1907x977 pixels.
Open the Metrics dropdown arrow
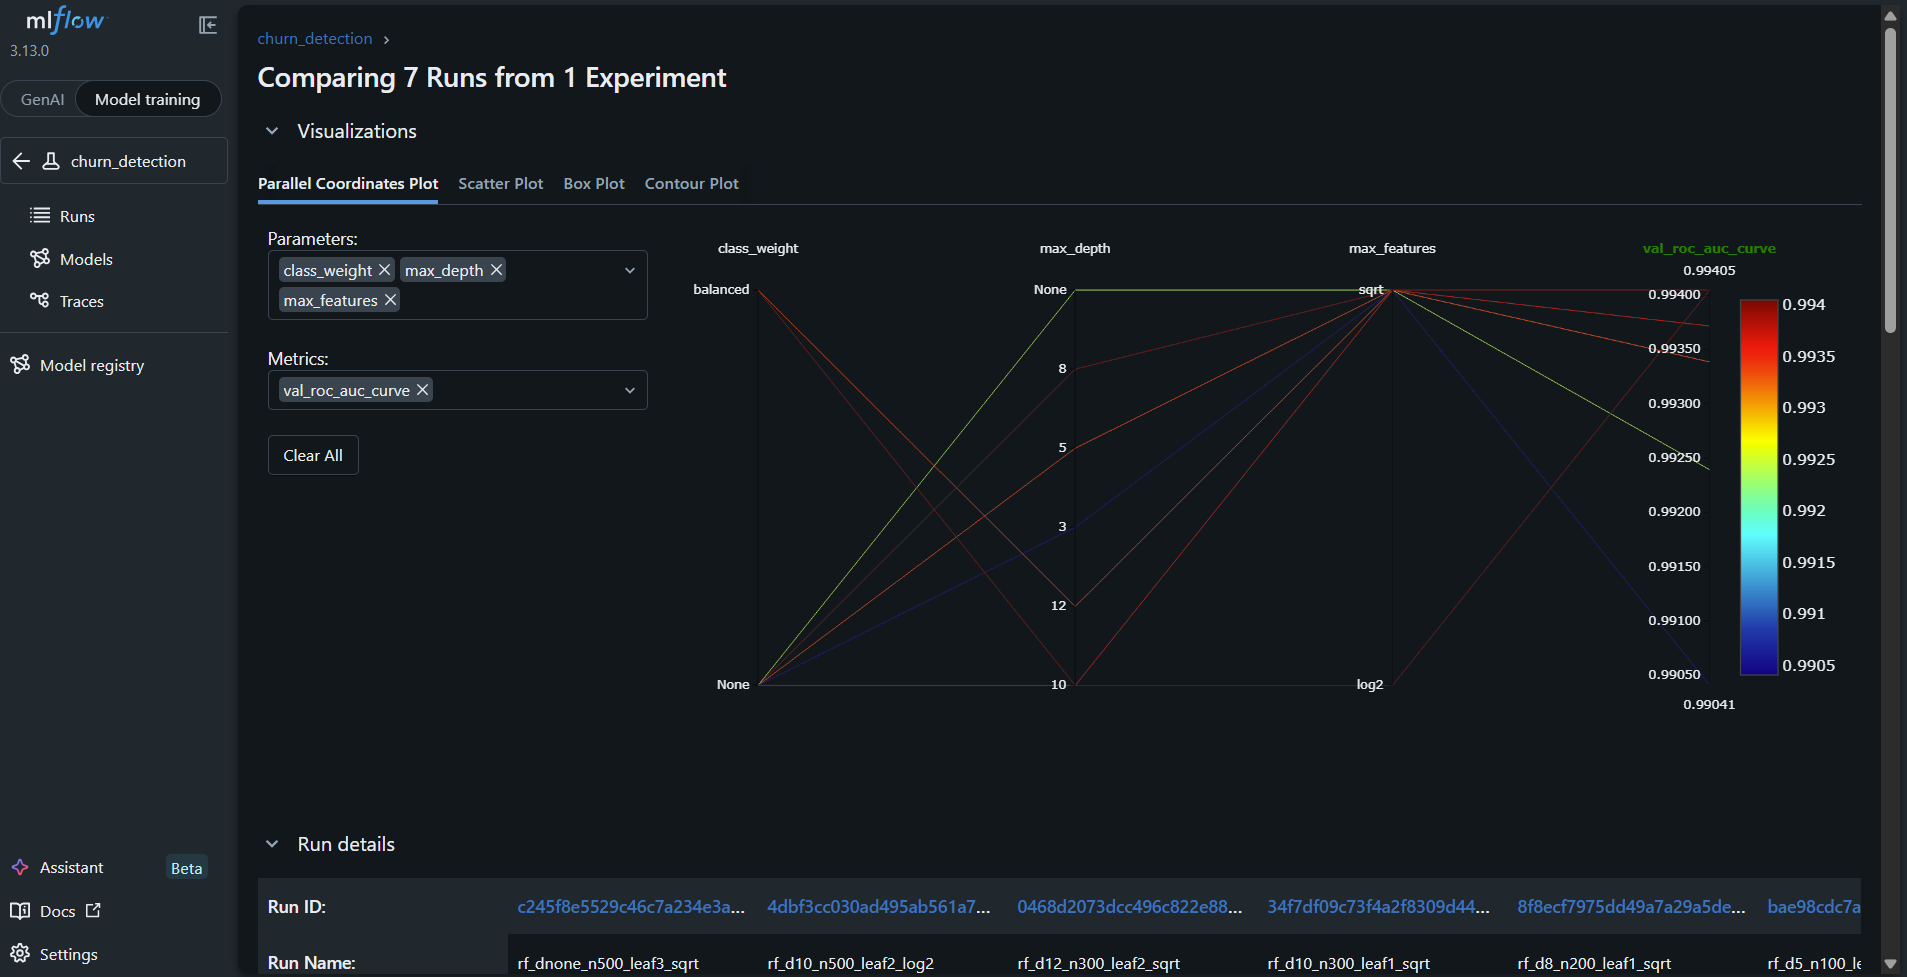[630, 390]
